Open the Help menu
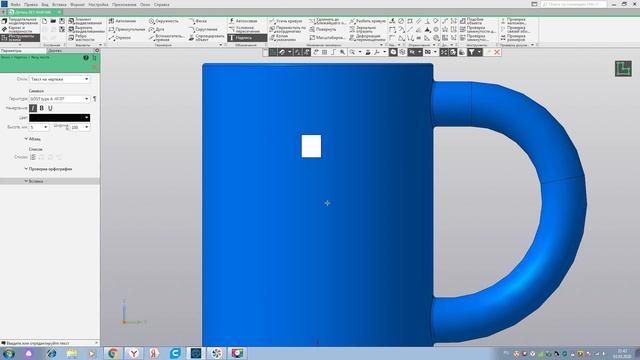640x360 pixels. pos(162,4)
